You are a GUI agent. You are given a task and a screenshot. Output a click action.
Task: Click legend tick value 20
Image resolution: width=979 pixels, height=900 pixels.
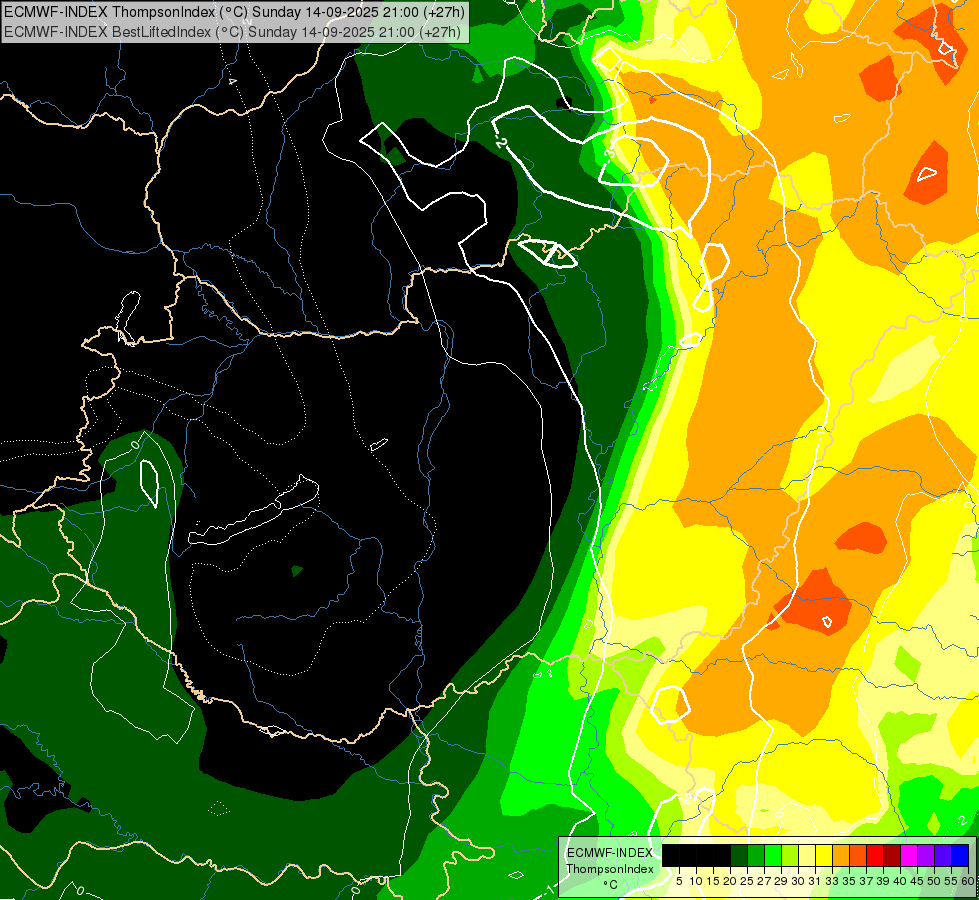coord(731,881)
